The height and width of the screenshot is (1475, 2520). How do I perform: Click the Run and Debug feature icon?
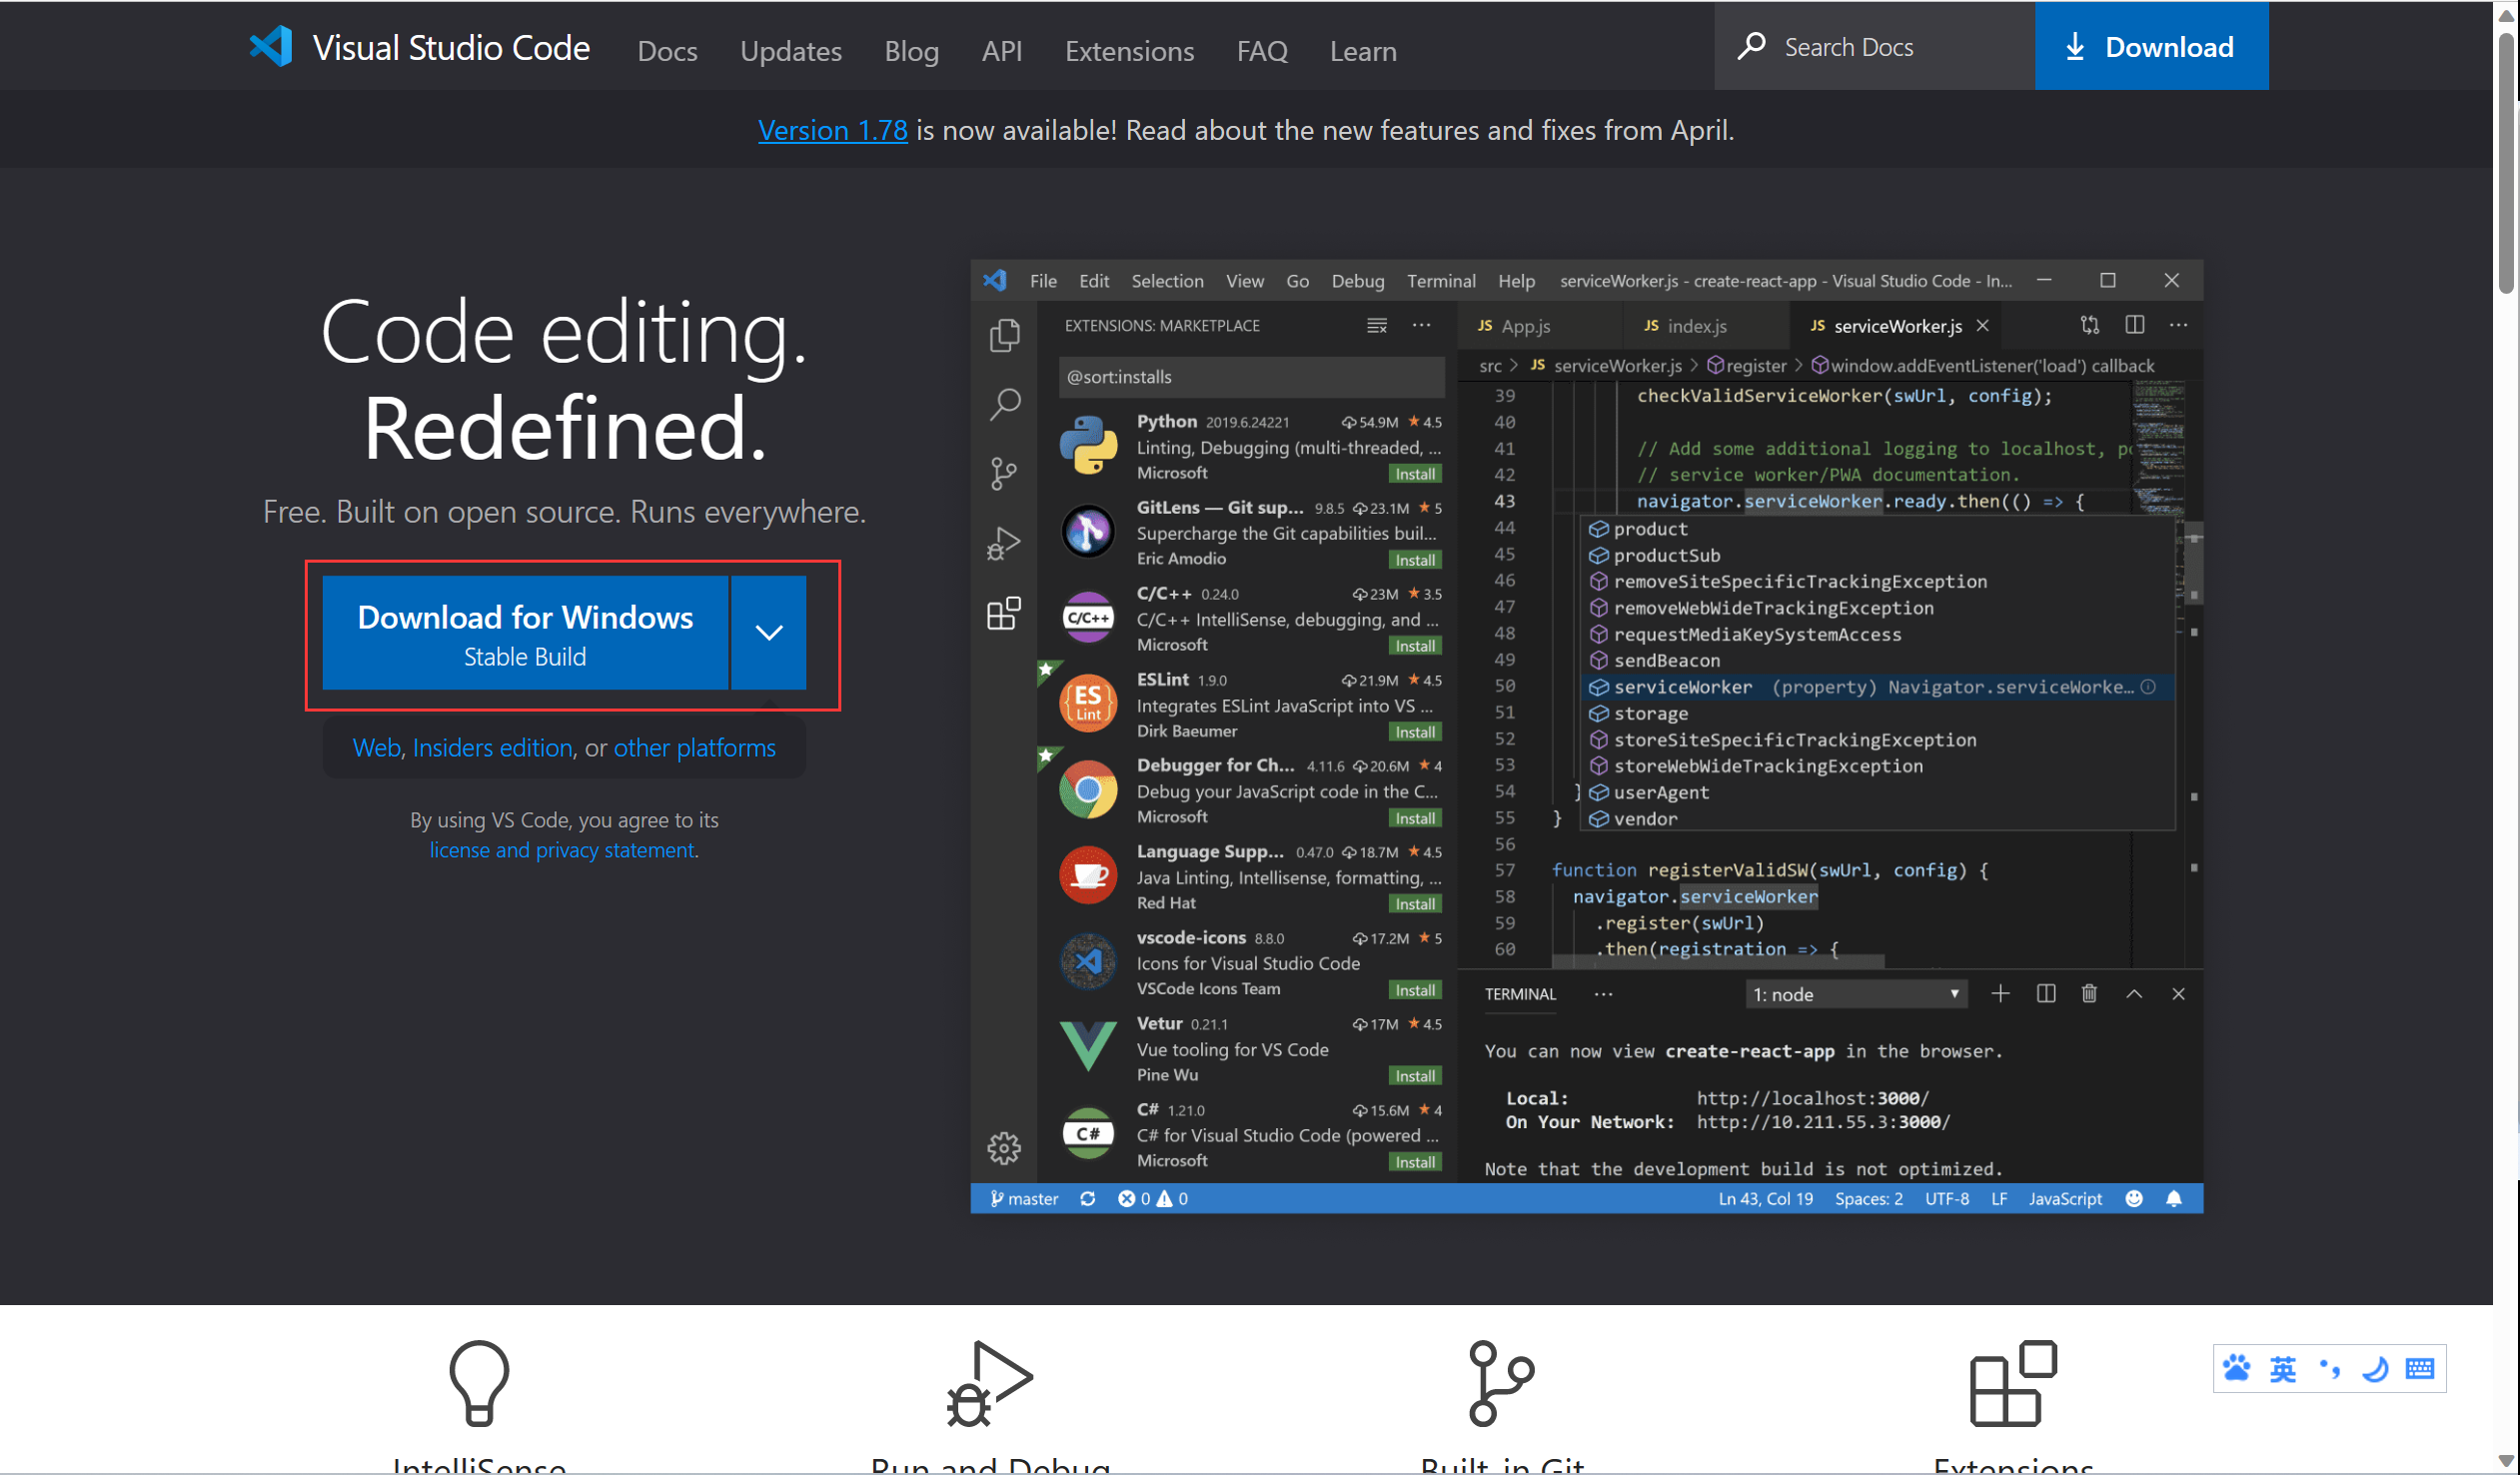pos(989,1383)
